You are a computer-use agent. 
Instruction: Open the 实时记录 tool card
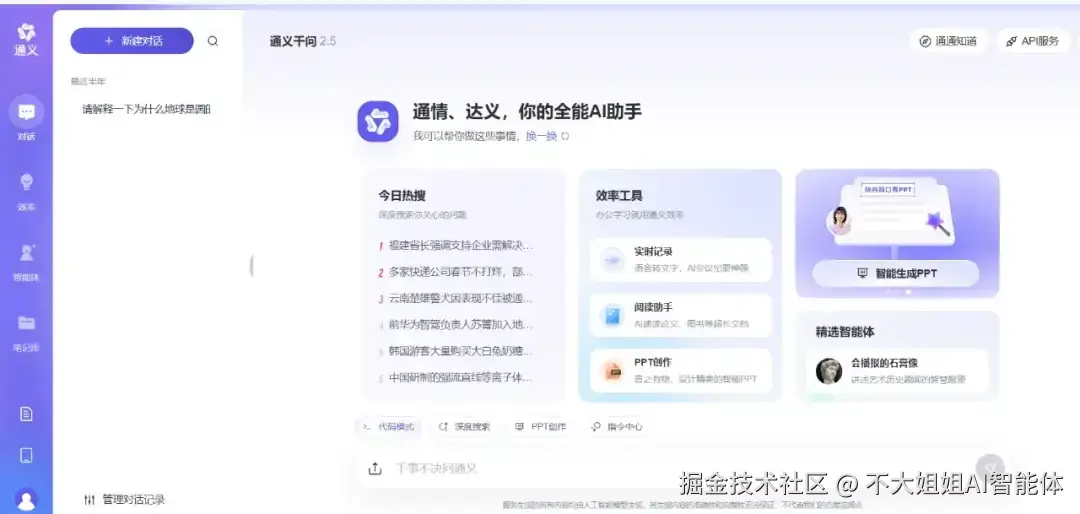pos(681,260)
